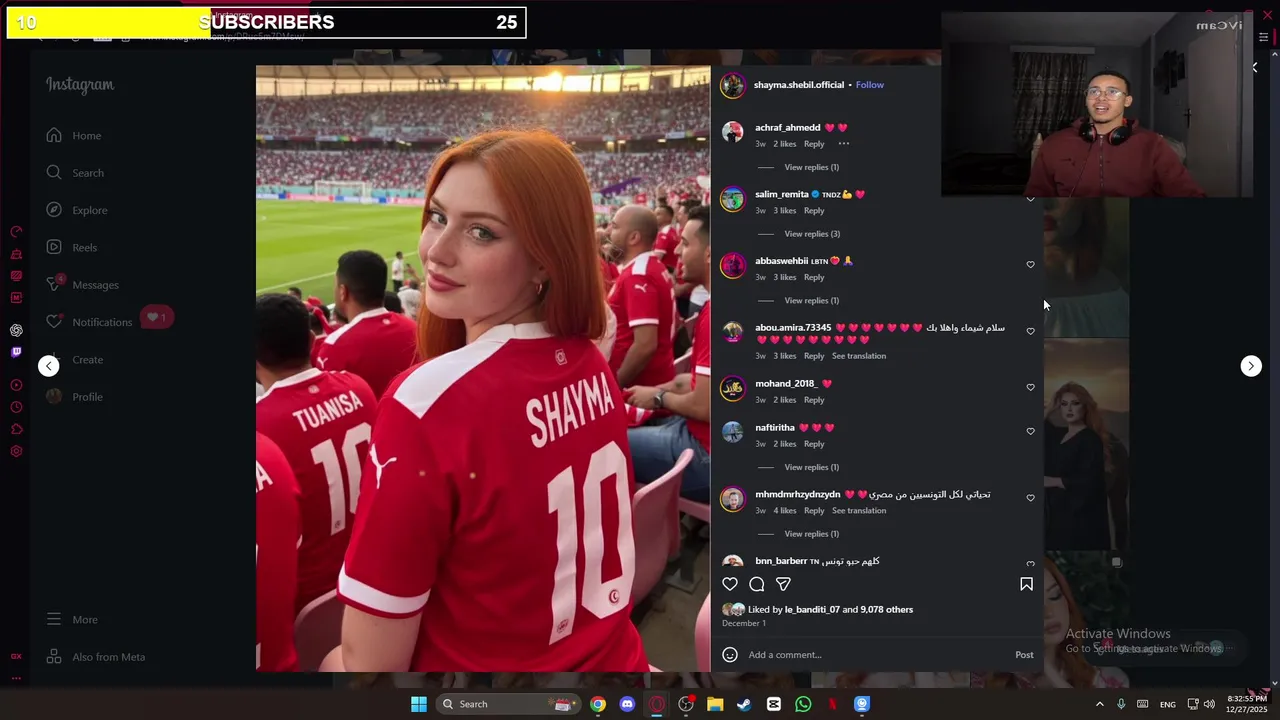The image size is (1280, 720).
Task: Go to next post arrow
Action: pyautogui.click(x=1251, y=366)
